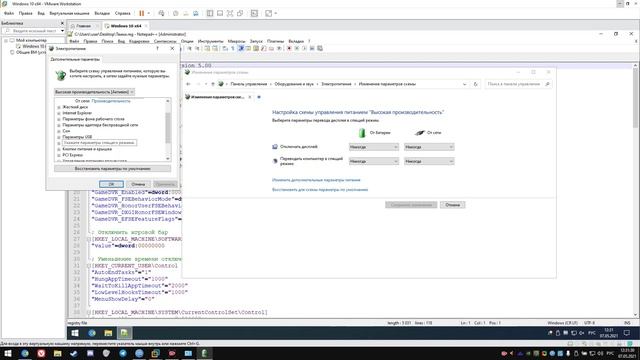This screenshot has height=360, width=640.
Task: Expand Жесткий диск power setting
Action: click(59, 107)
